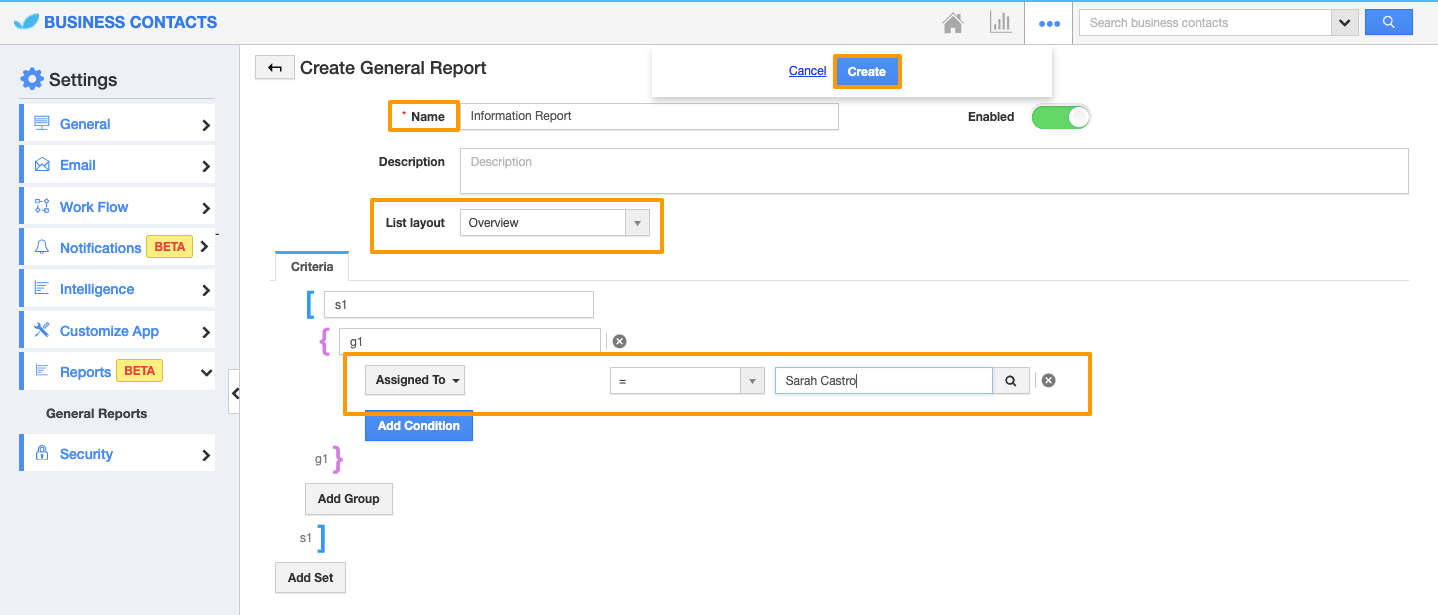Open the bar chart reports icon
1438x615 pixels.
tap(1000, 23)
